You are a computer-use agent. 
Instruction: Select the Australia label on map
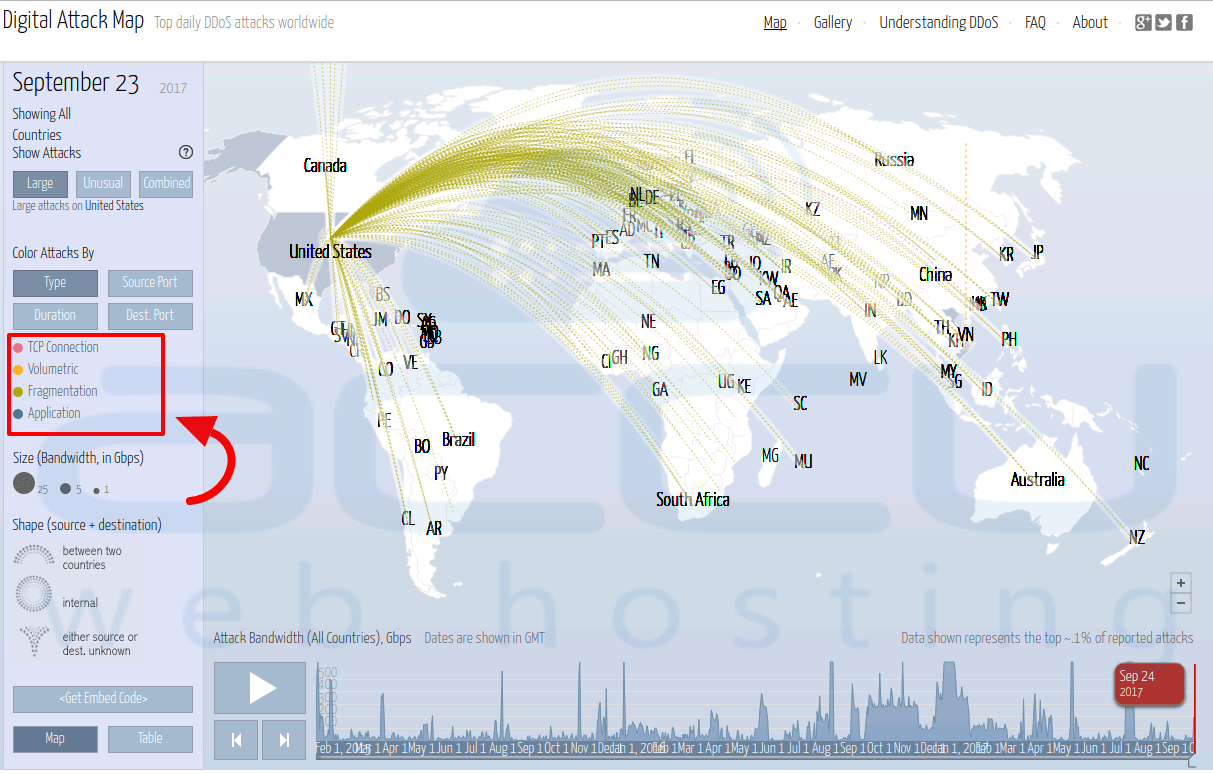pyautogui.click(x=1038, y=480)
